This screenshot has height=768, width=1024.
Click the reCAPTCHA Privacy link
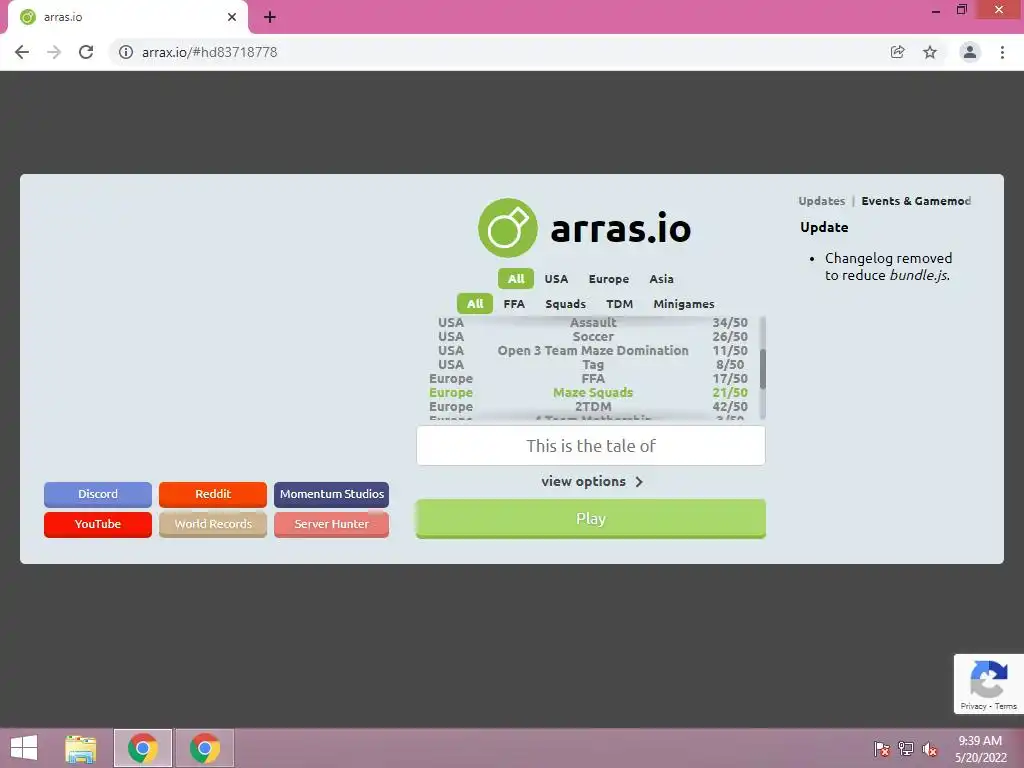[973, 707]
